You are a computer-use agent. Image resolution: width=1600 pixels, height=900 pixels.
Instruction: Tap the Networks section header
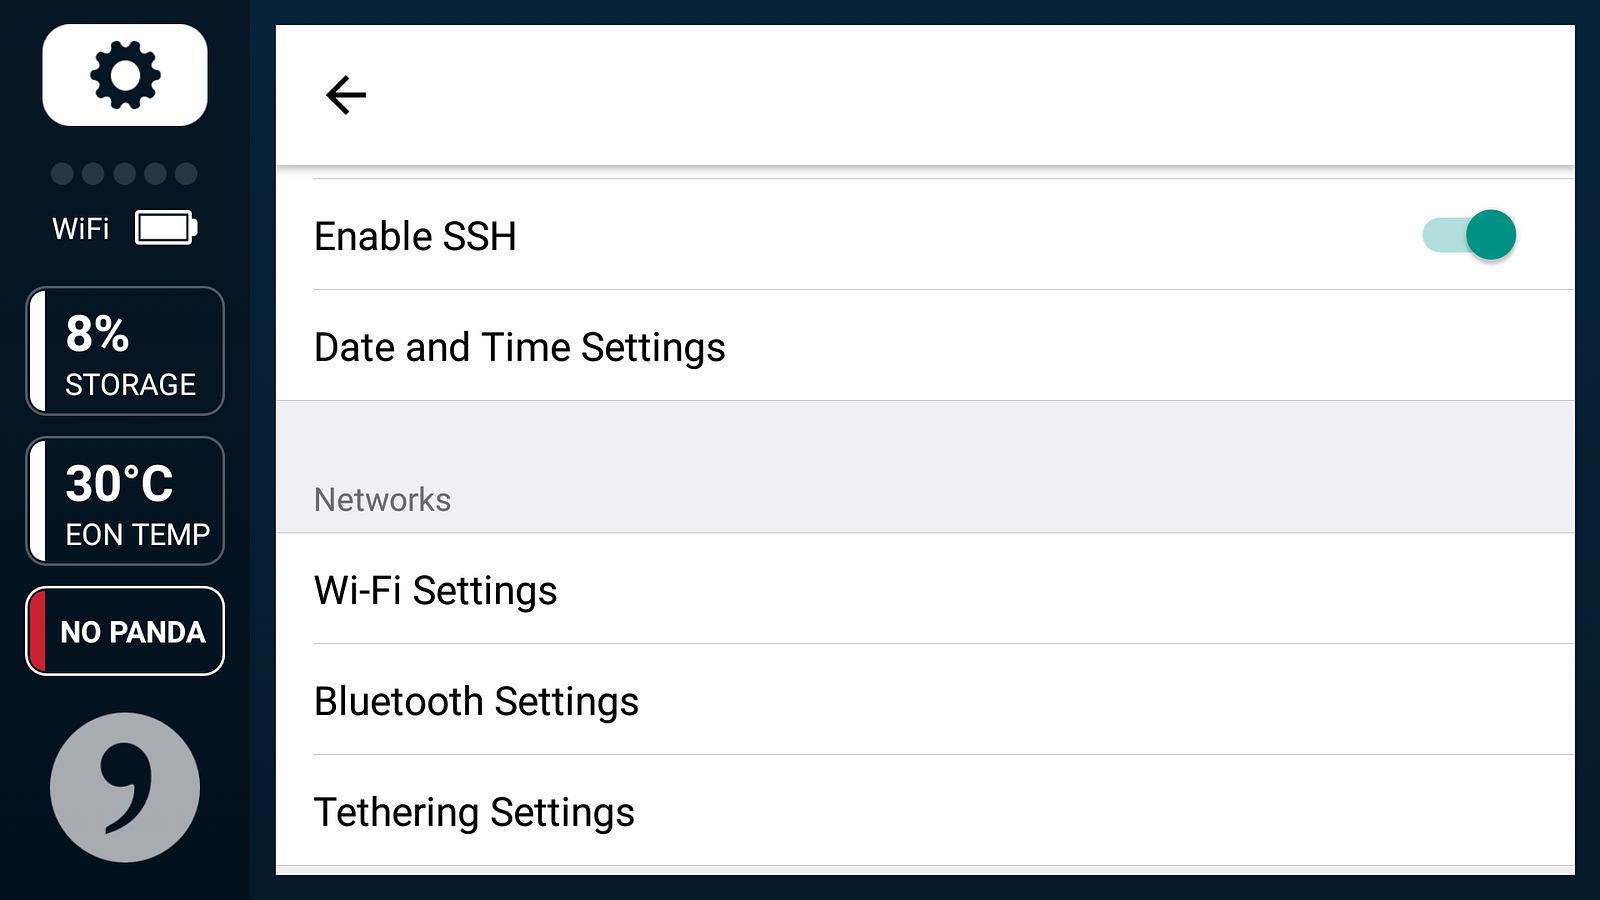(x=383, y=499)
